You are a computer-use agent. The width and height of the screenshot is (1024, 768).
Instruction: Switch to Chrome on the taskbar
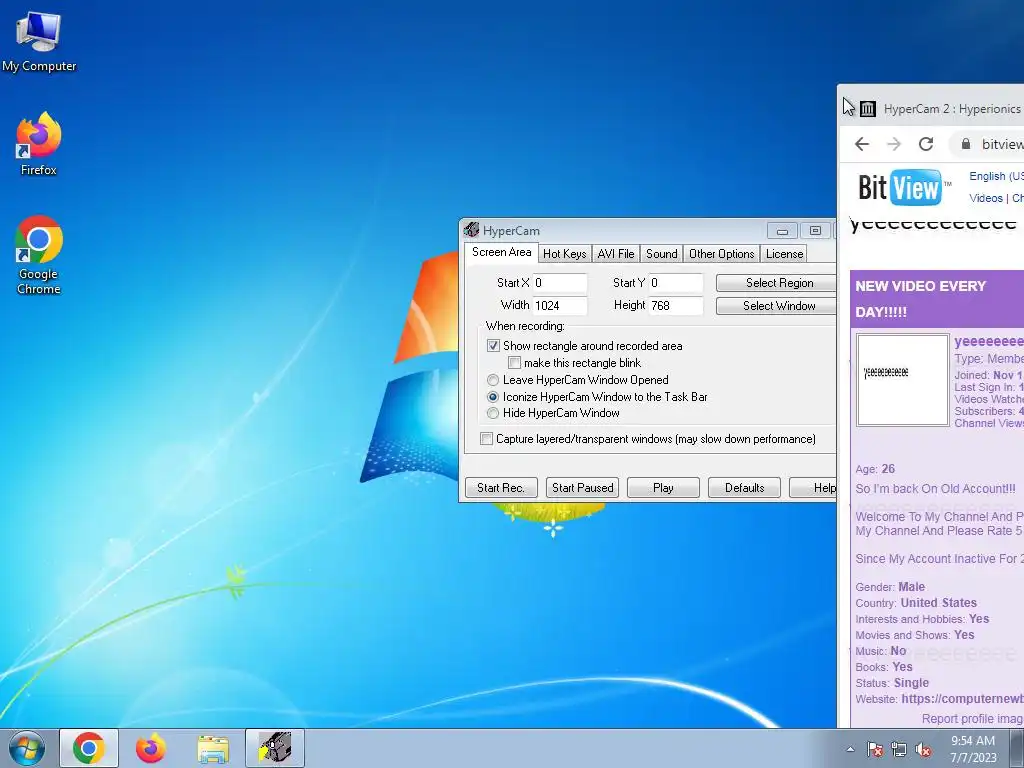(x=89, y=748)
